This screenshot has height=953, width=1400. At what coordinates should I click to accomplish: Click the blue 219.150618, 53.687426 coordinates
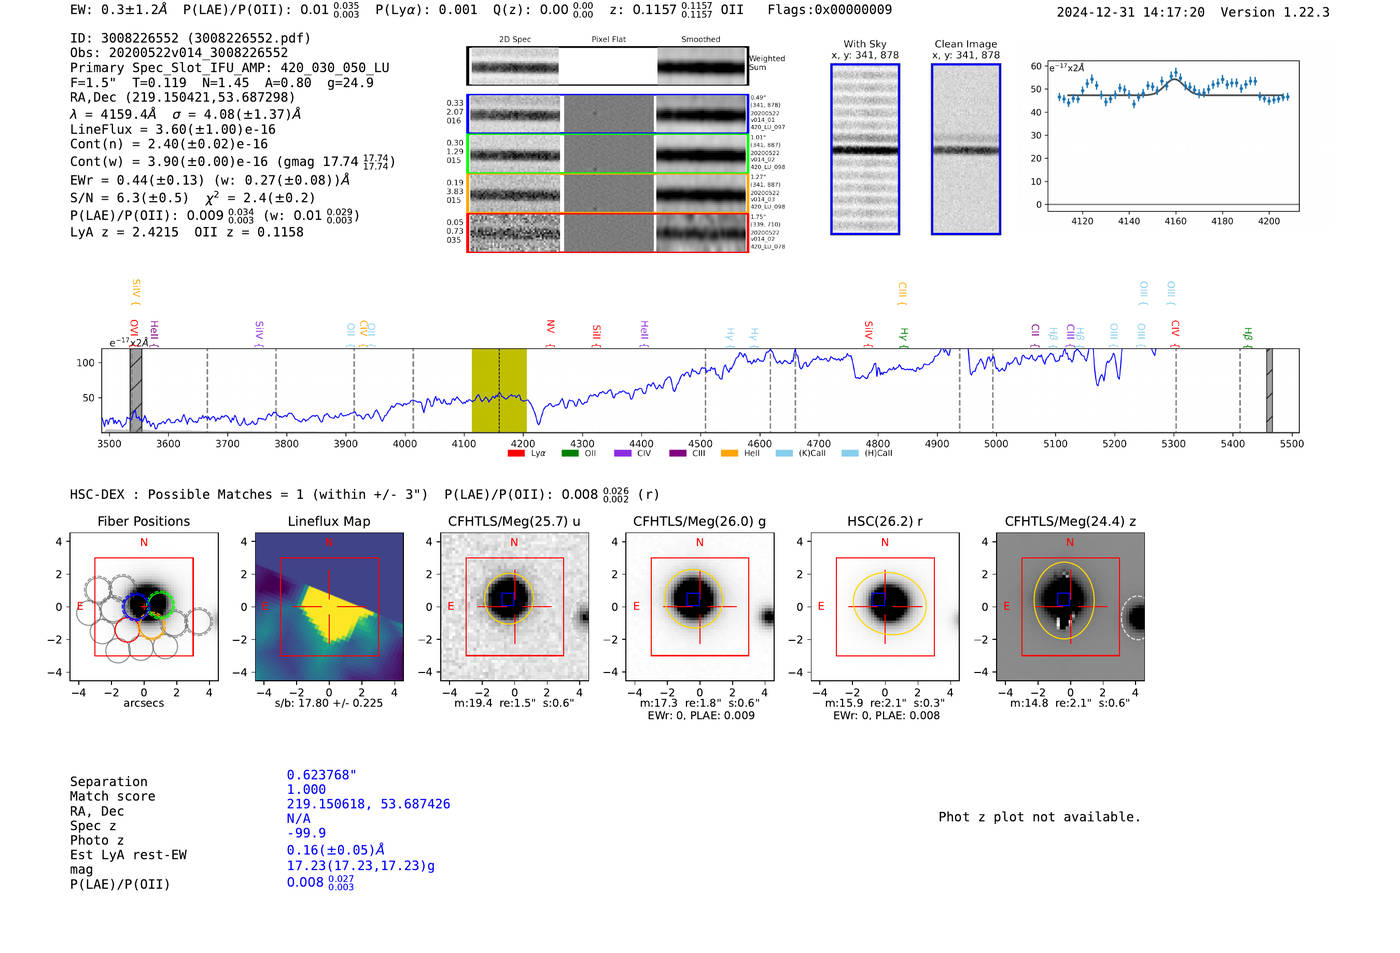pyautogui.click(x=368, y=804)
